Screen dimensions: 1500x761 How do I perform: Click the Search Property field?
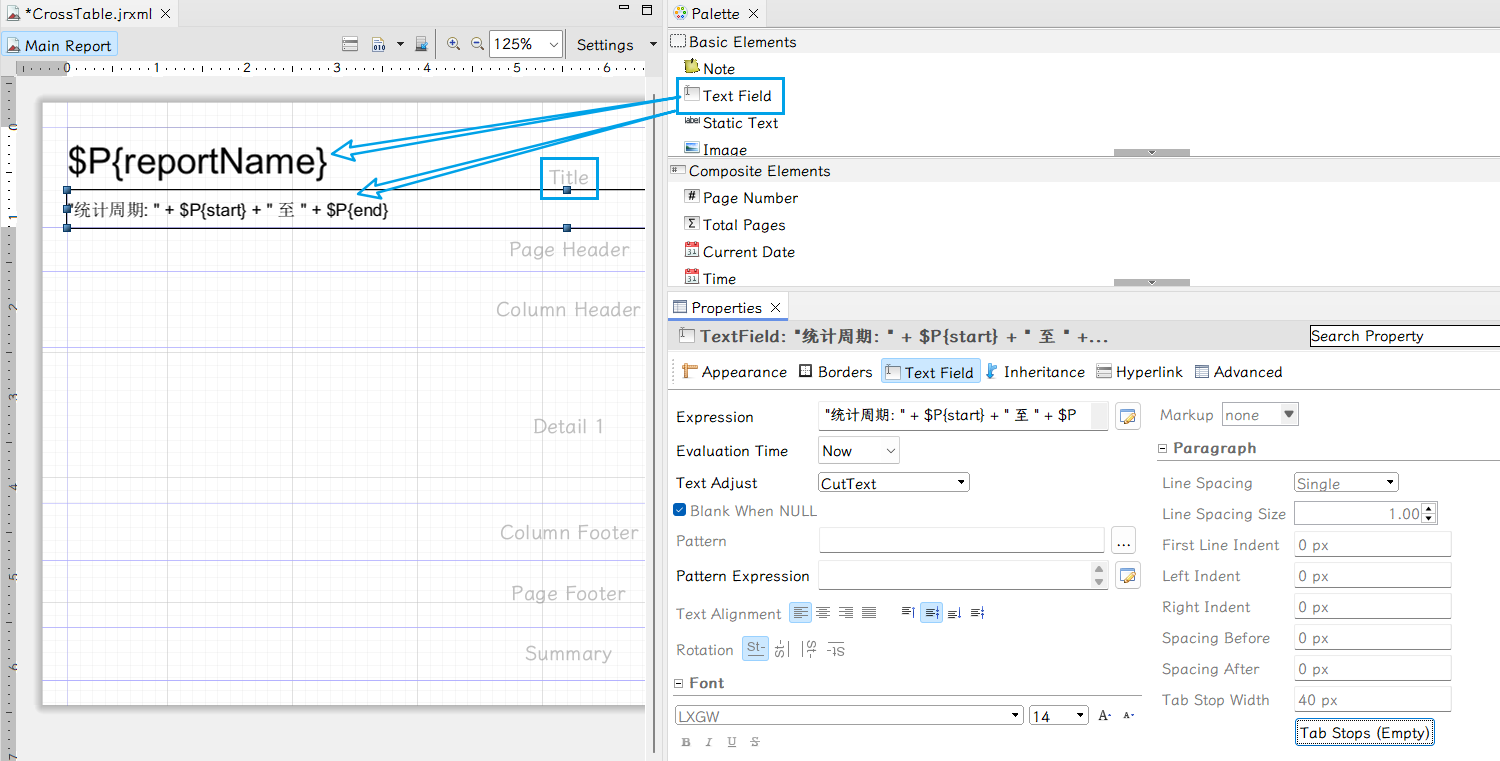[1404, 336]
